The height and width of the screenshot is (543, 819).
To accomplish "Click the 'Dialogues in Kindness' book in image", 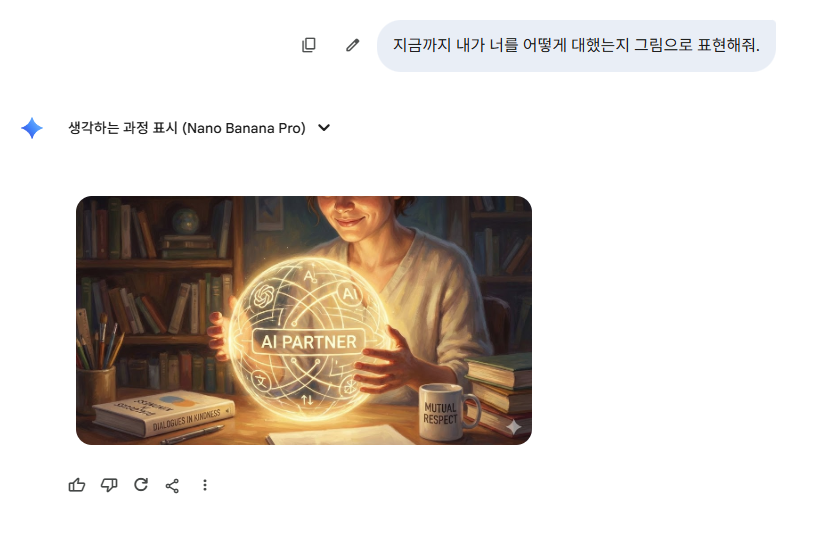I will 165,412.
